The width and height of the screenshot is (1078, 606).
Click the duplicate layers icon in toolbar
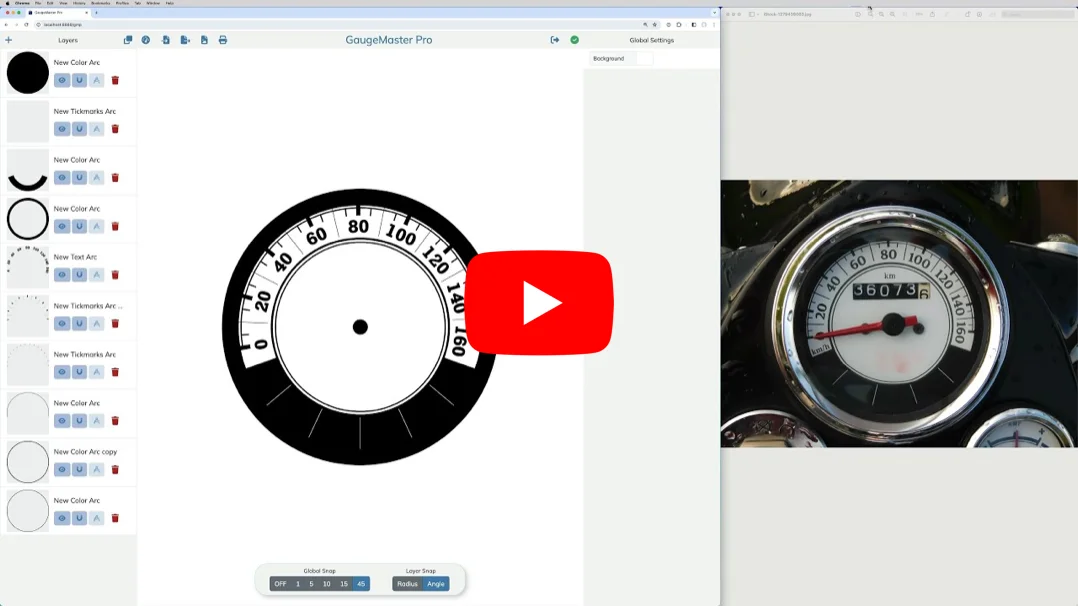pos(128,40)
